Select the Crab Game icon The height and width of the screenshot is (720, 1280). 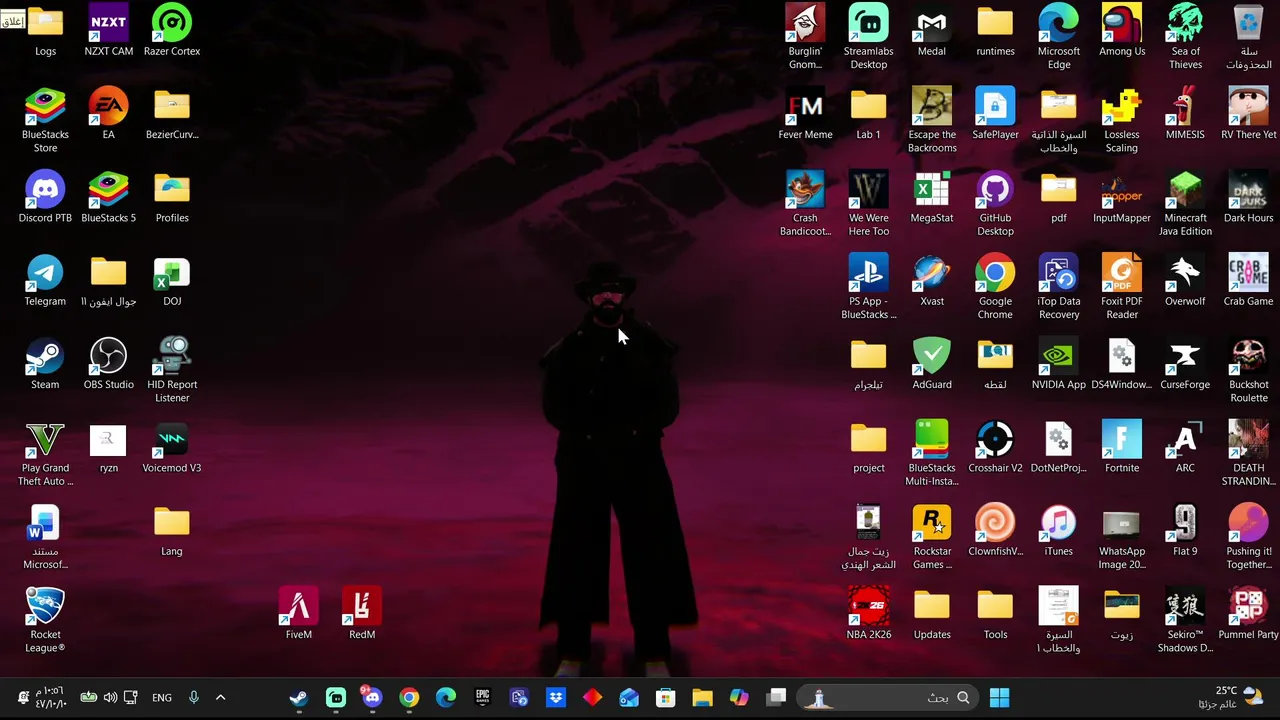1248,281
